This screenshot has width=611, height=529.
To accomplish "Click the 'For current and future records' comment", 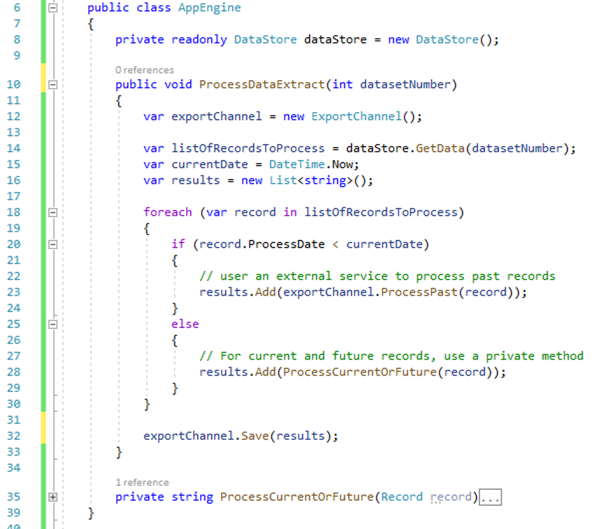I will click(391, 356).
